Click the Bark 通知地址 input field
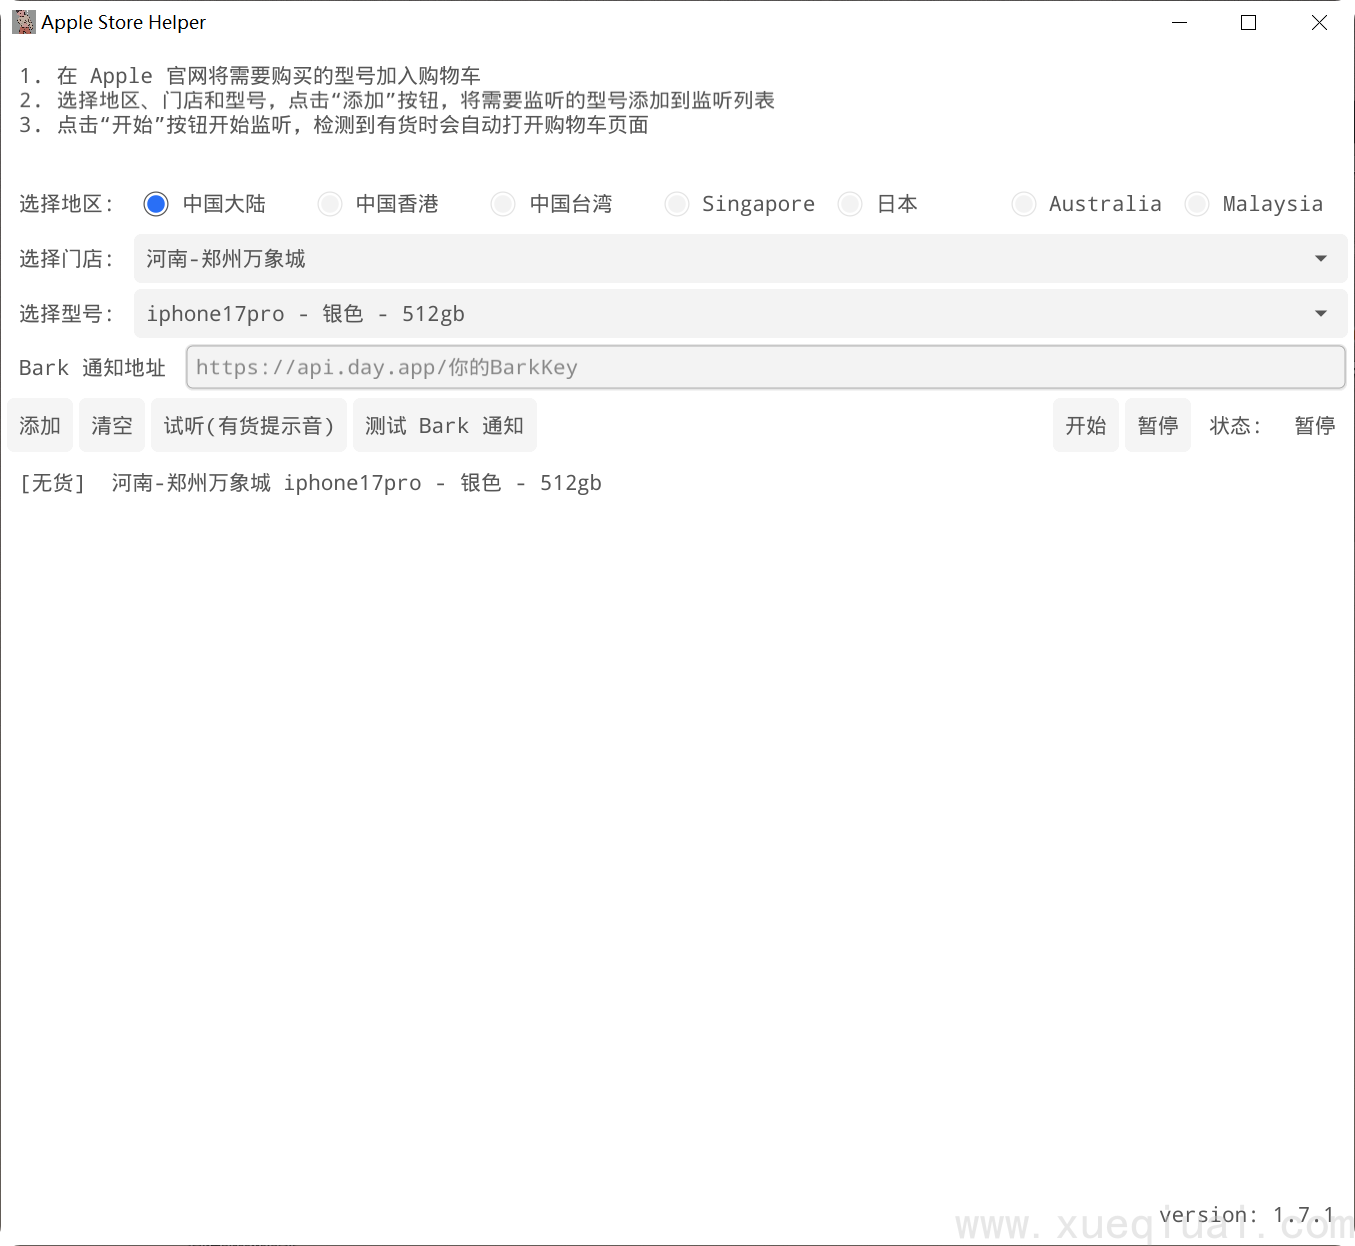The height and width of the screenshot is (1246, 1355). pyautogui.click(x=765, y=367)
